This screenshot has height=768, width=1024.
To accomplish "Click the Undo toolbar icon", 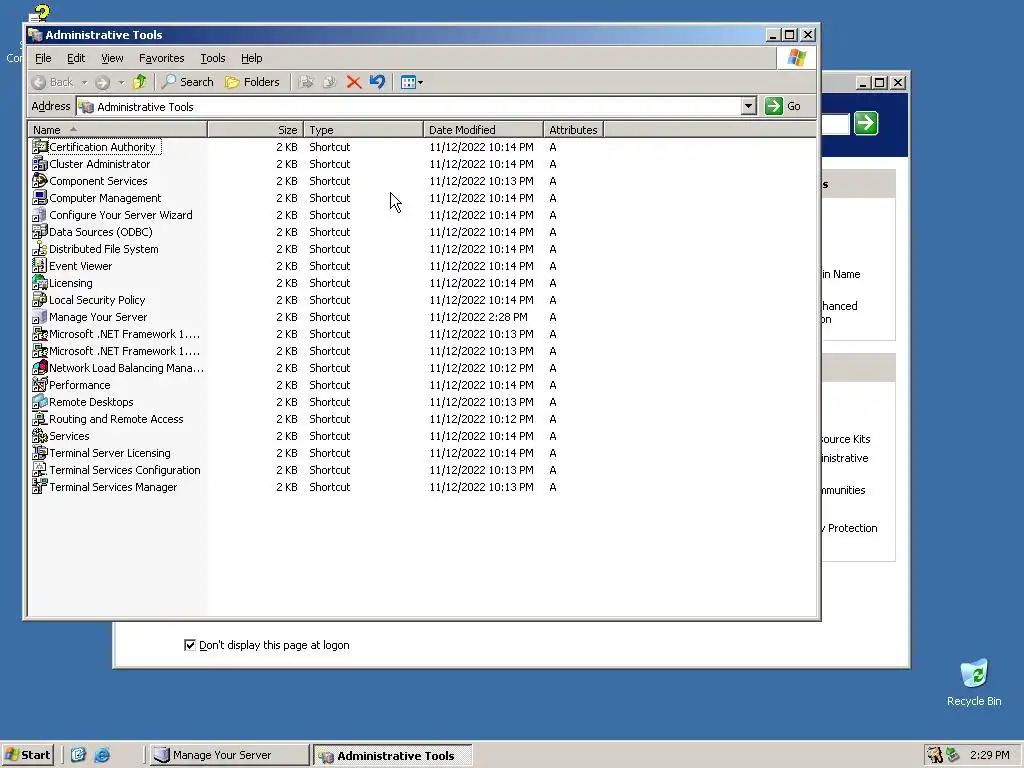I will [377, 82].
